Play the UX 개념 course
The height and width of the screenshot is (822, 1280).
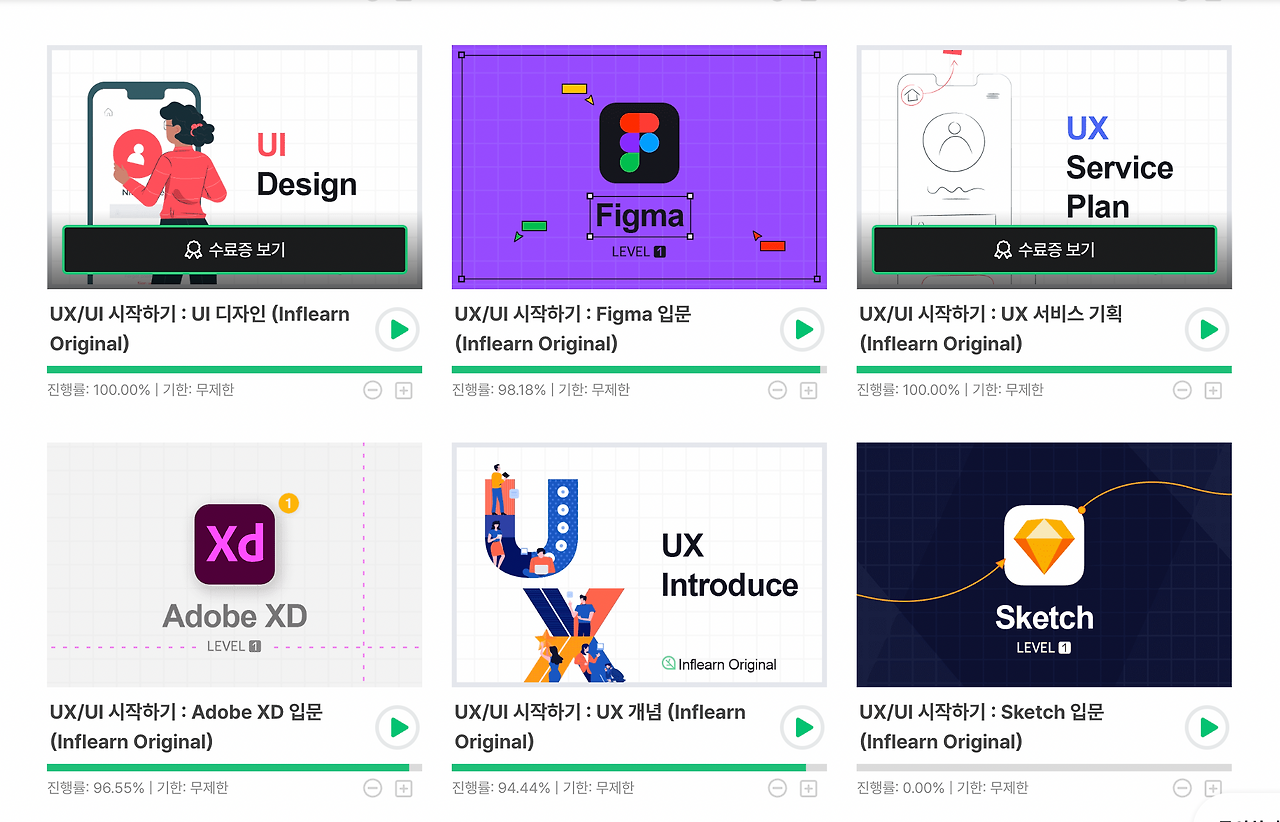coord(803,727)
